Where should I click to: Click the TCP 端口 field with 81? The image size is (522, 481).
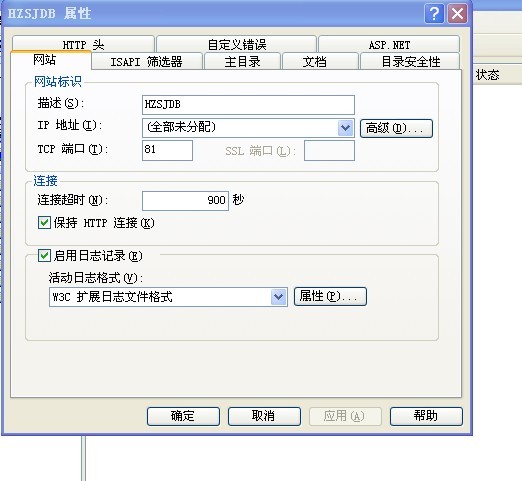coord(167,150)
